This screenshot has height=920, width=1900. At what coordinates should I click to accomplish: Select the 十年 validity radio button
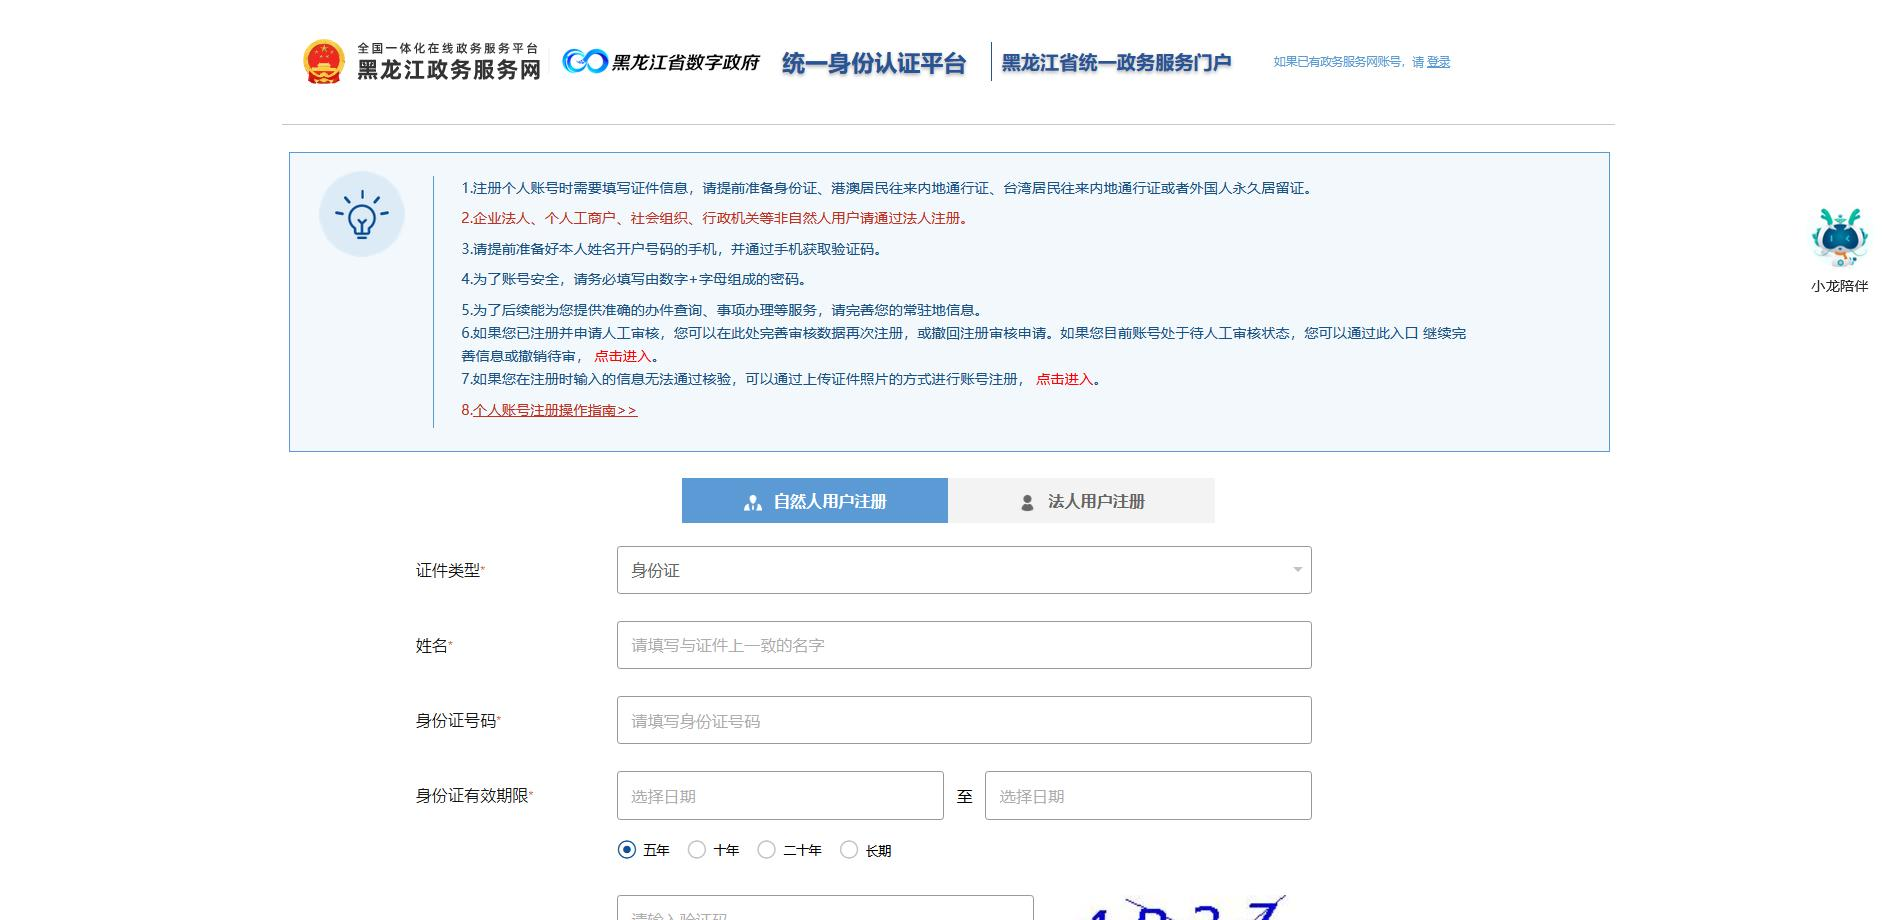click(x=697, y=850)
